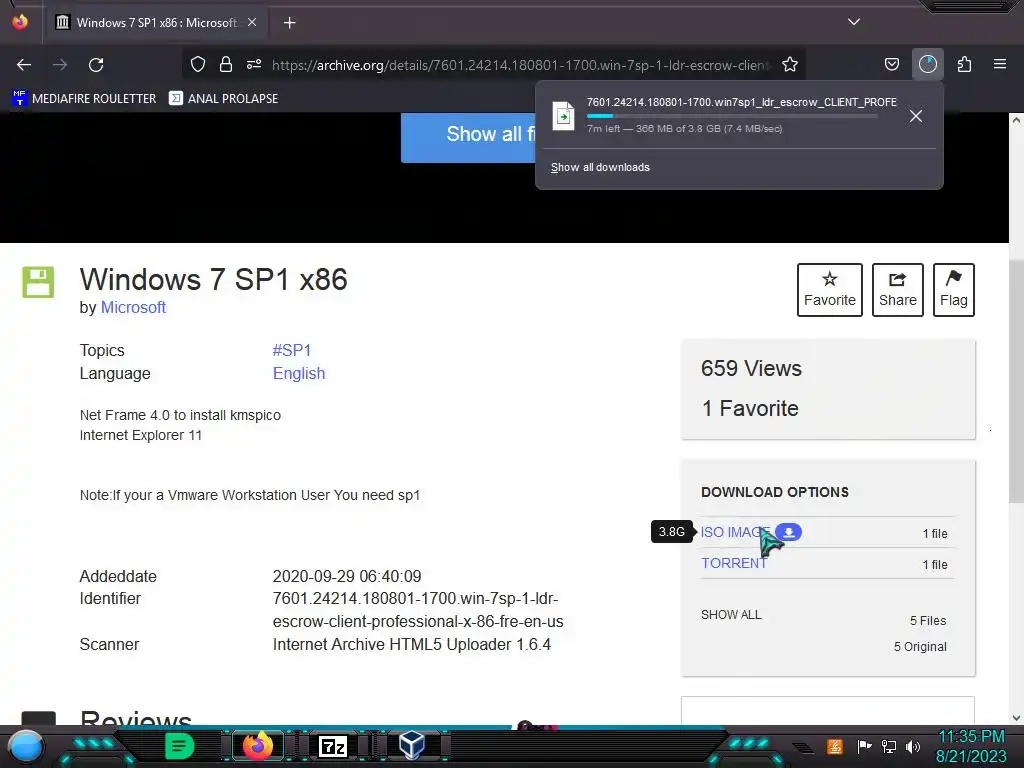Expand the list all tabs chevron

pos(854,22)
